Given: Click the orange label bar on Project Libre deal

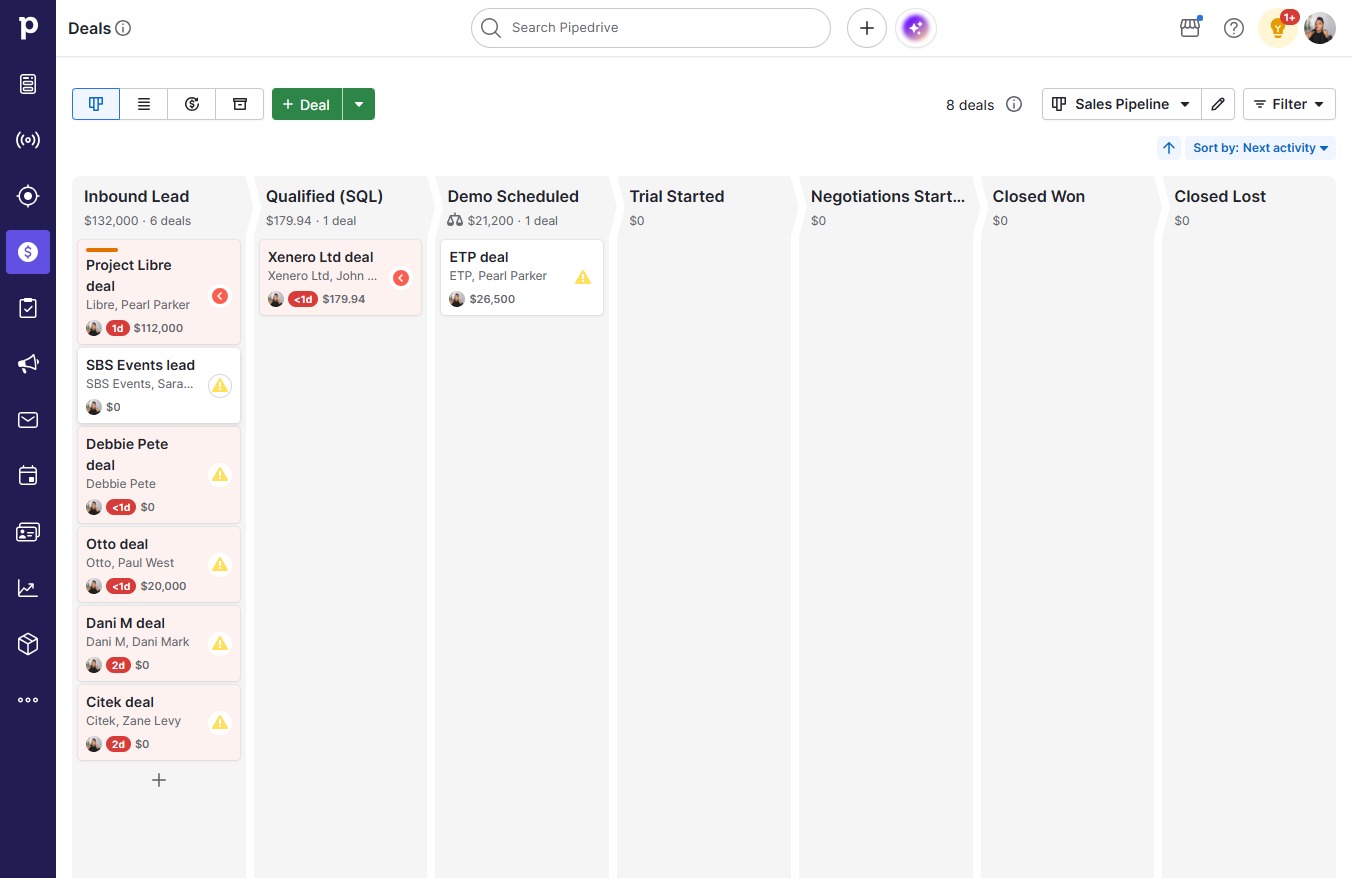Looking at the screenshot, I should [x=102, y=250].
